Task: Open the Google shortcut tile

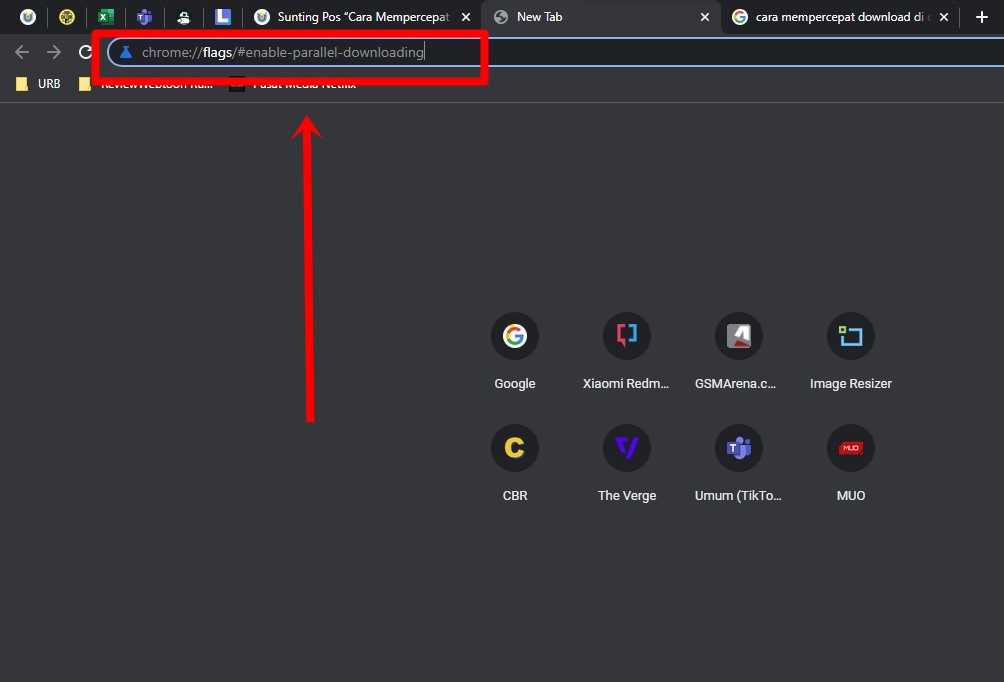Action: click(x=514, y=337)
